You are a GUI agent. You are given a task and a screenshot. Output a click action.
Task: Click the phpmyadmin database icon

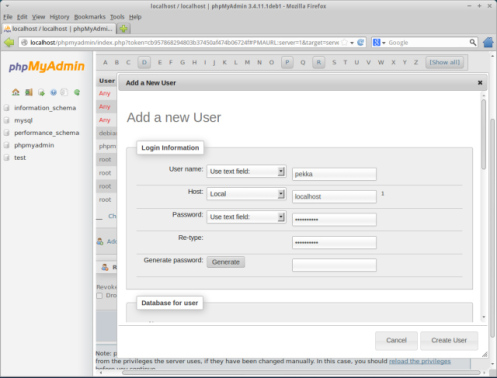pos(6,145)
